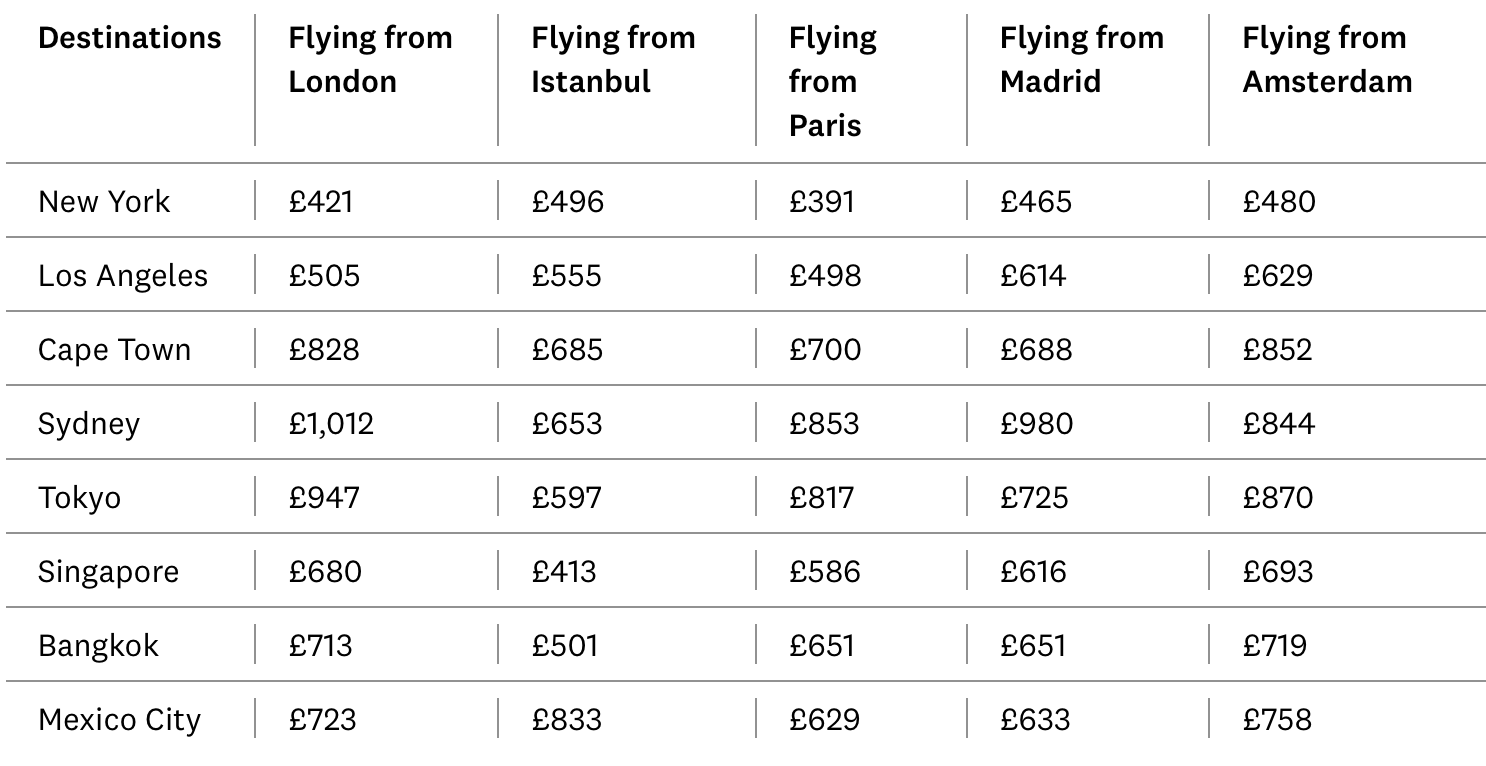This screenshot has height=766, width=1486.
Task: Click the Destinations column header
Action: coord(130,38)
